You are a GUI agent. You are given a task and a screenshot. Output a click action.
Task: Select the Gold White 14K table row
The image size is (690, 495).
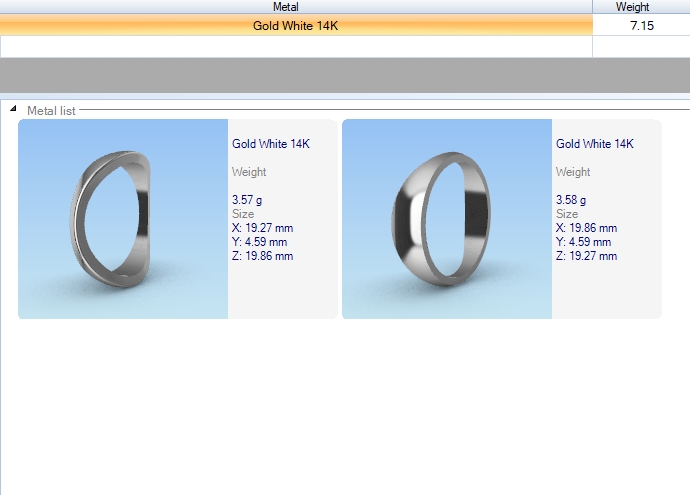pyautogui.click(x=296, y=25)
